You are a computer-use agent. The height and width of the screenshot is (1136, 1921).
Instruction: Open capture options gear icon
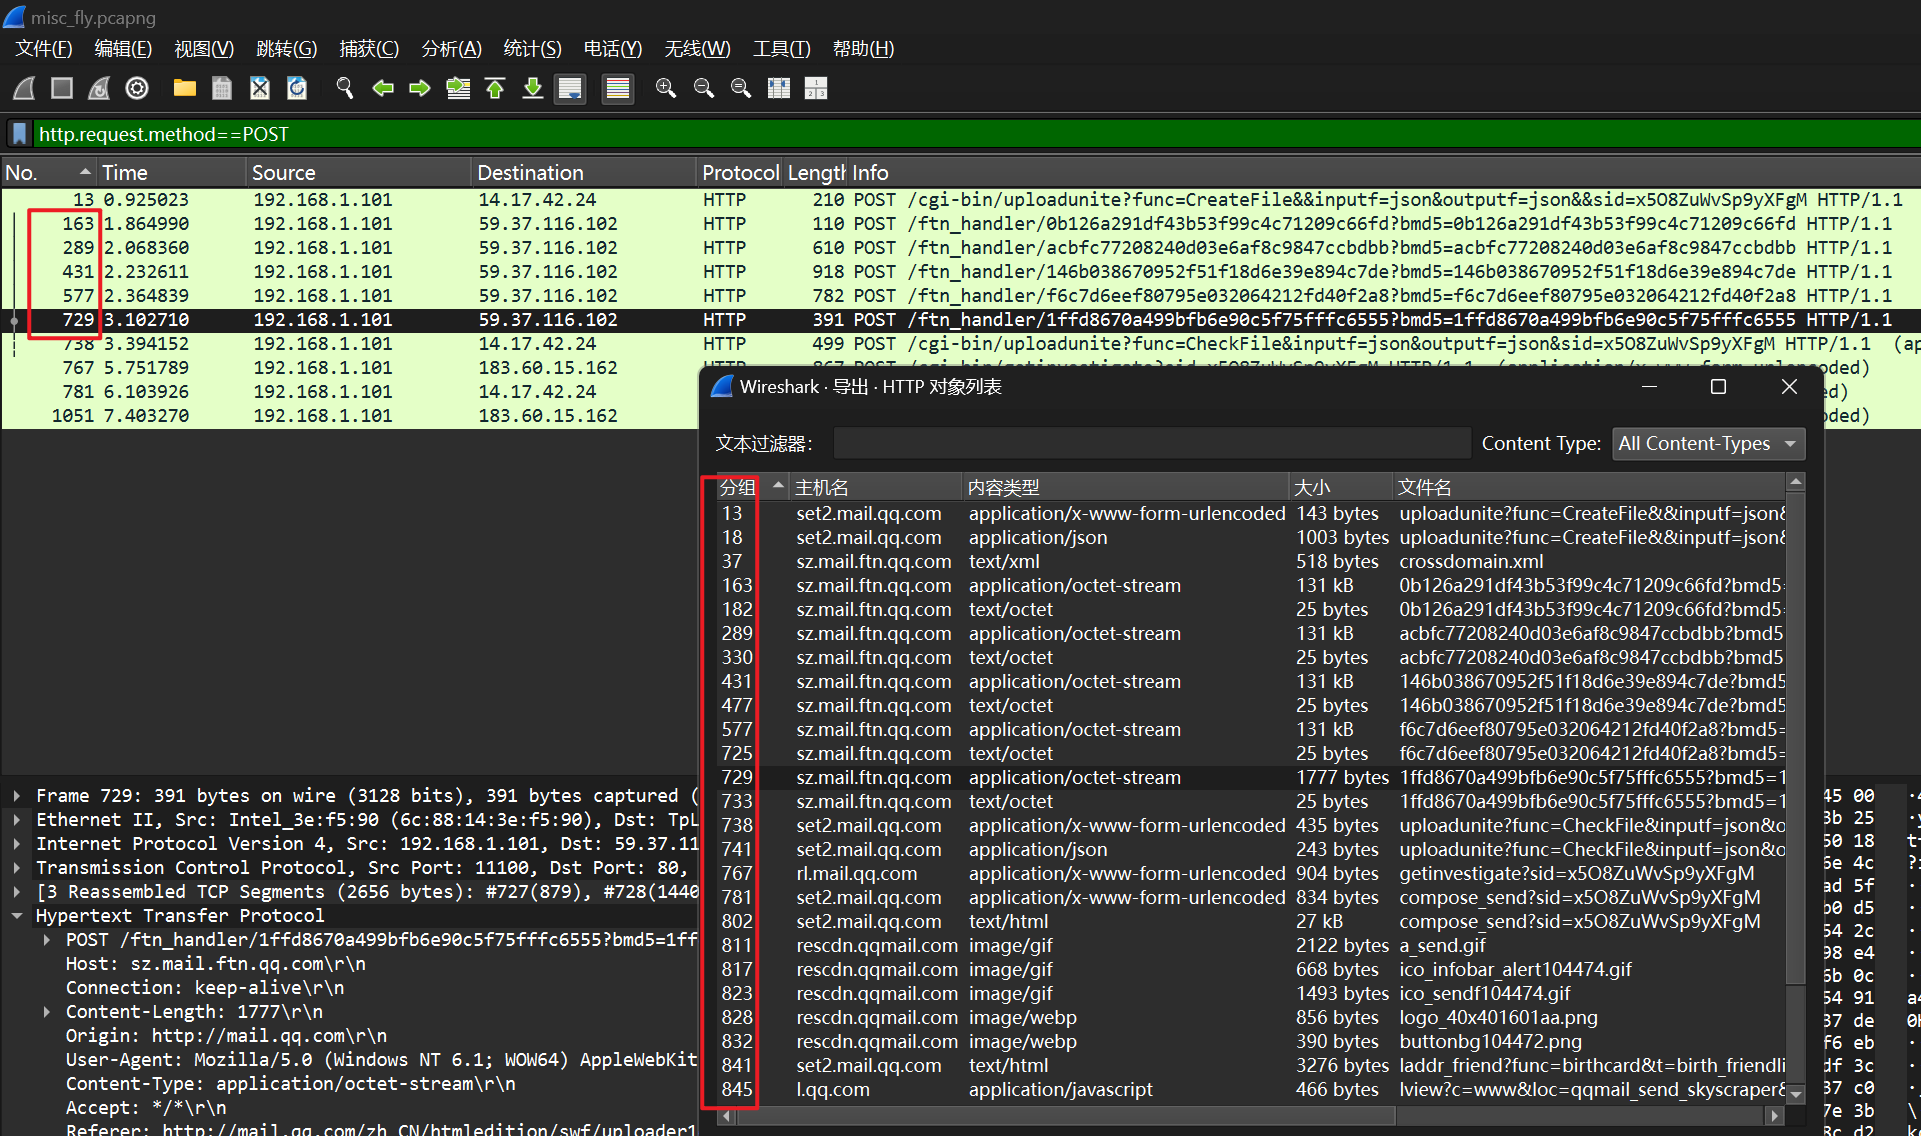[x=137, y=88]
